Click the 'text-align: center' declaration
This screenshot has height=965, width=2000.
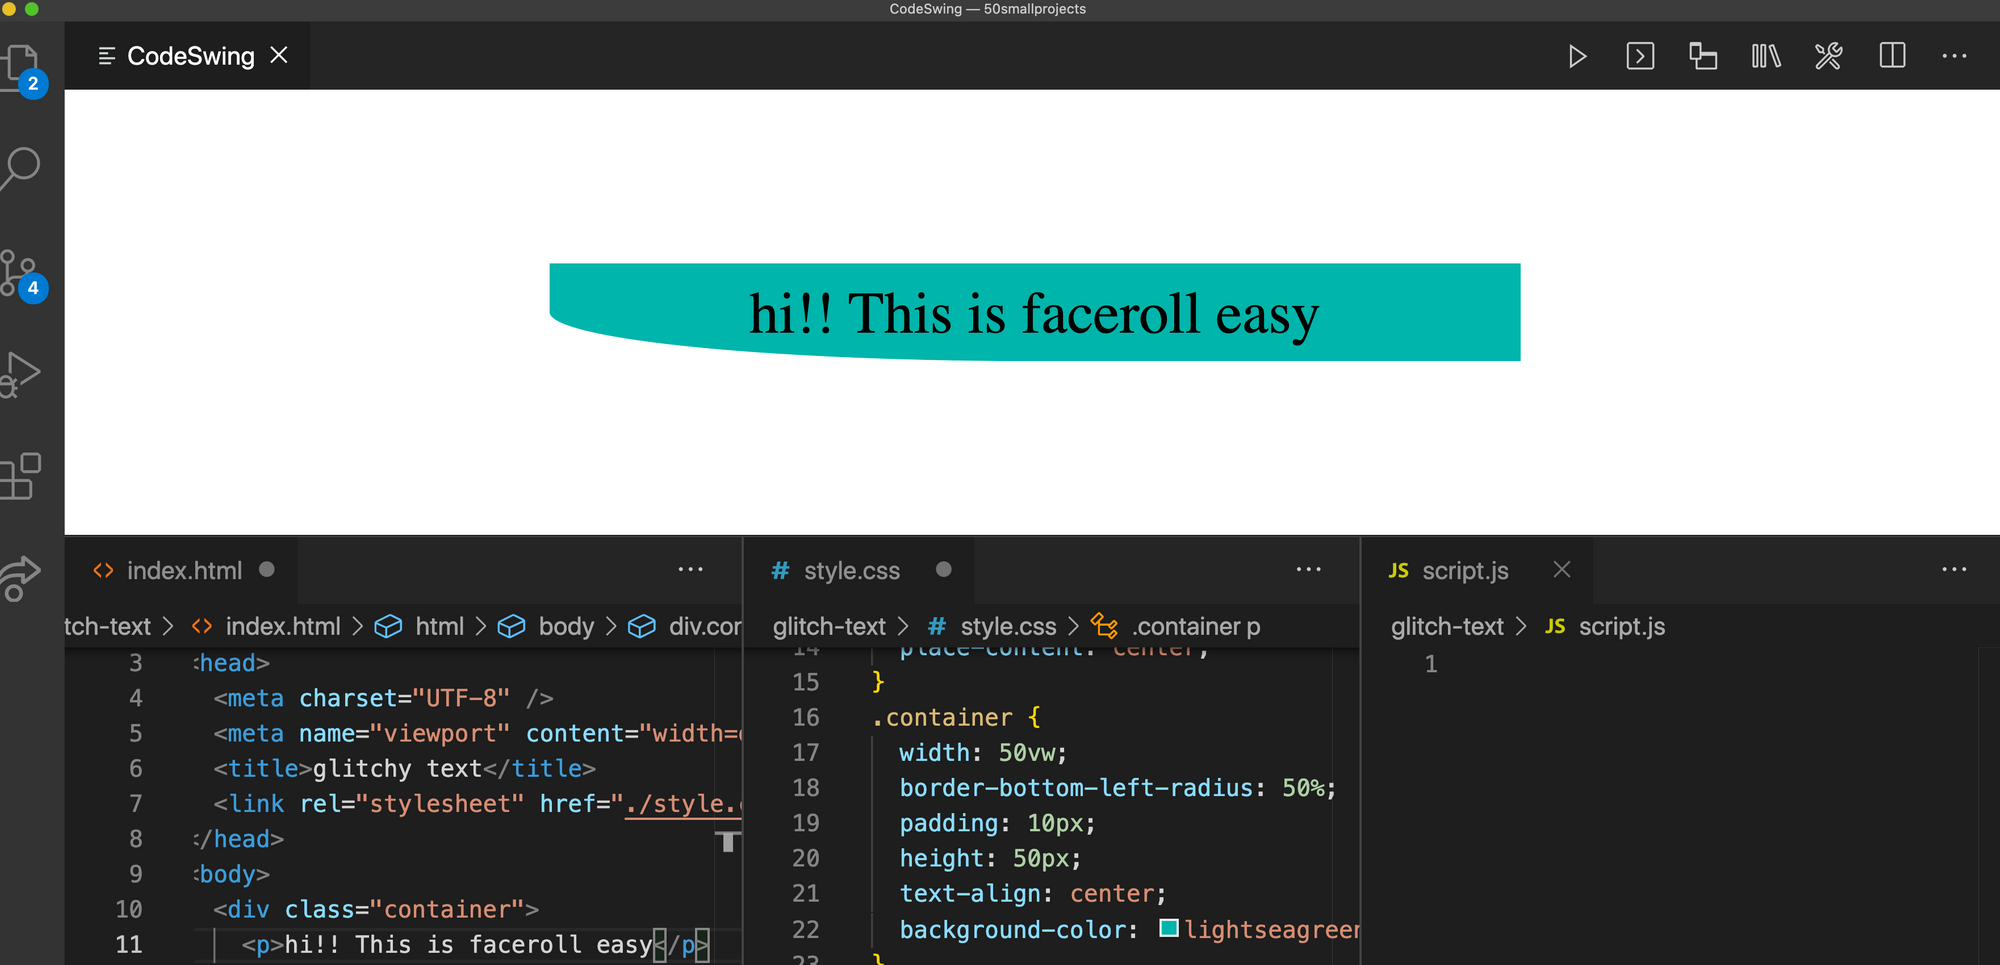tap(1033, 894)
